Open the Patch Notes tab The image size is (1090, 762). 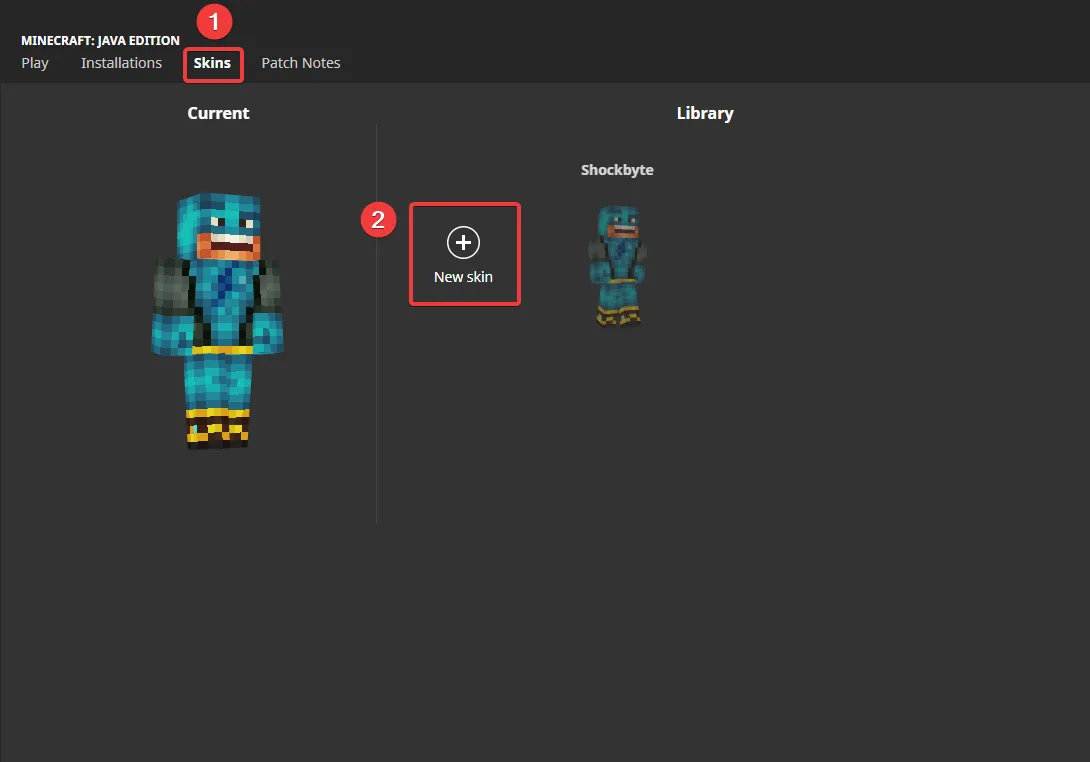300,63
